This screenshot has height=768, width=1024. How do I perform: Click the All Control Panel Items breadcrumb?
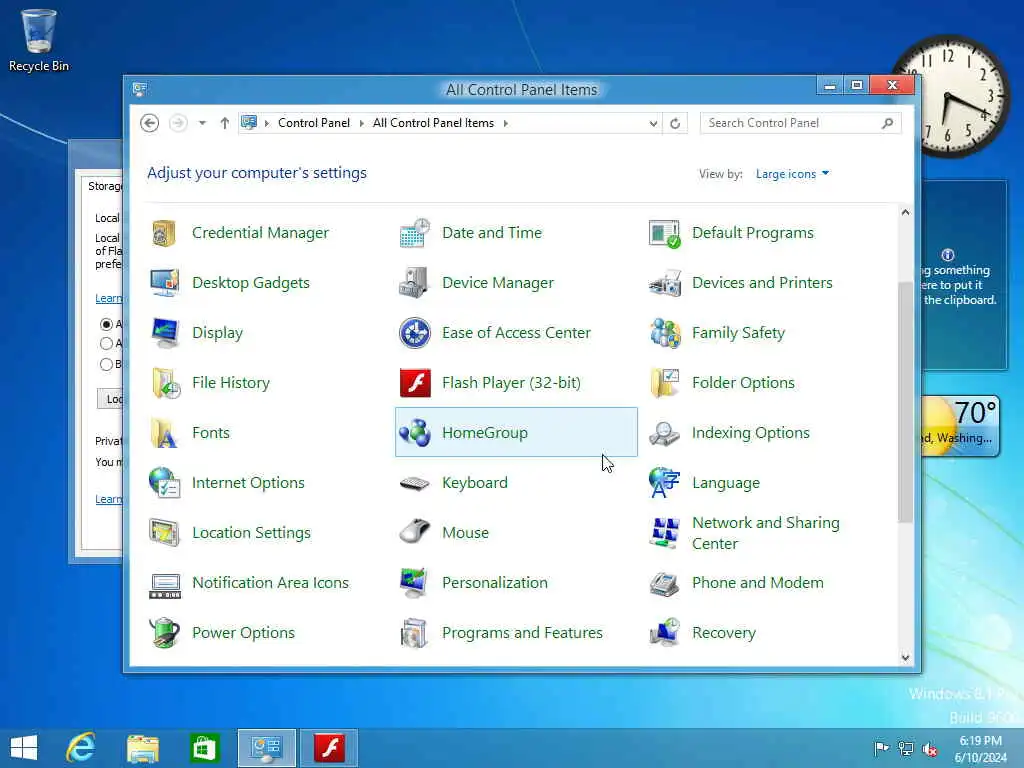(x=433, y=123)
